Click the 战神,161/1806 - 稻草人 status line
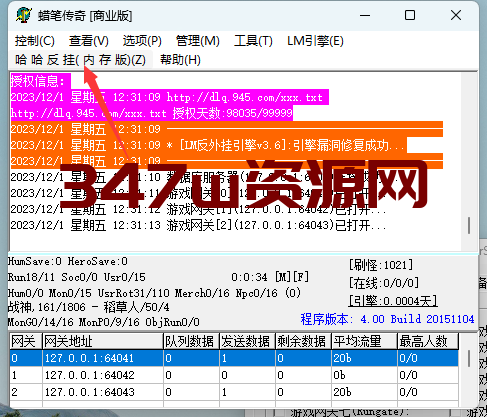The height and width of the screenshot is (417, 487). tap(89, 307)
